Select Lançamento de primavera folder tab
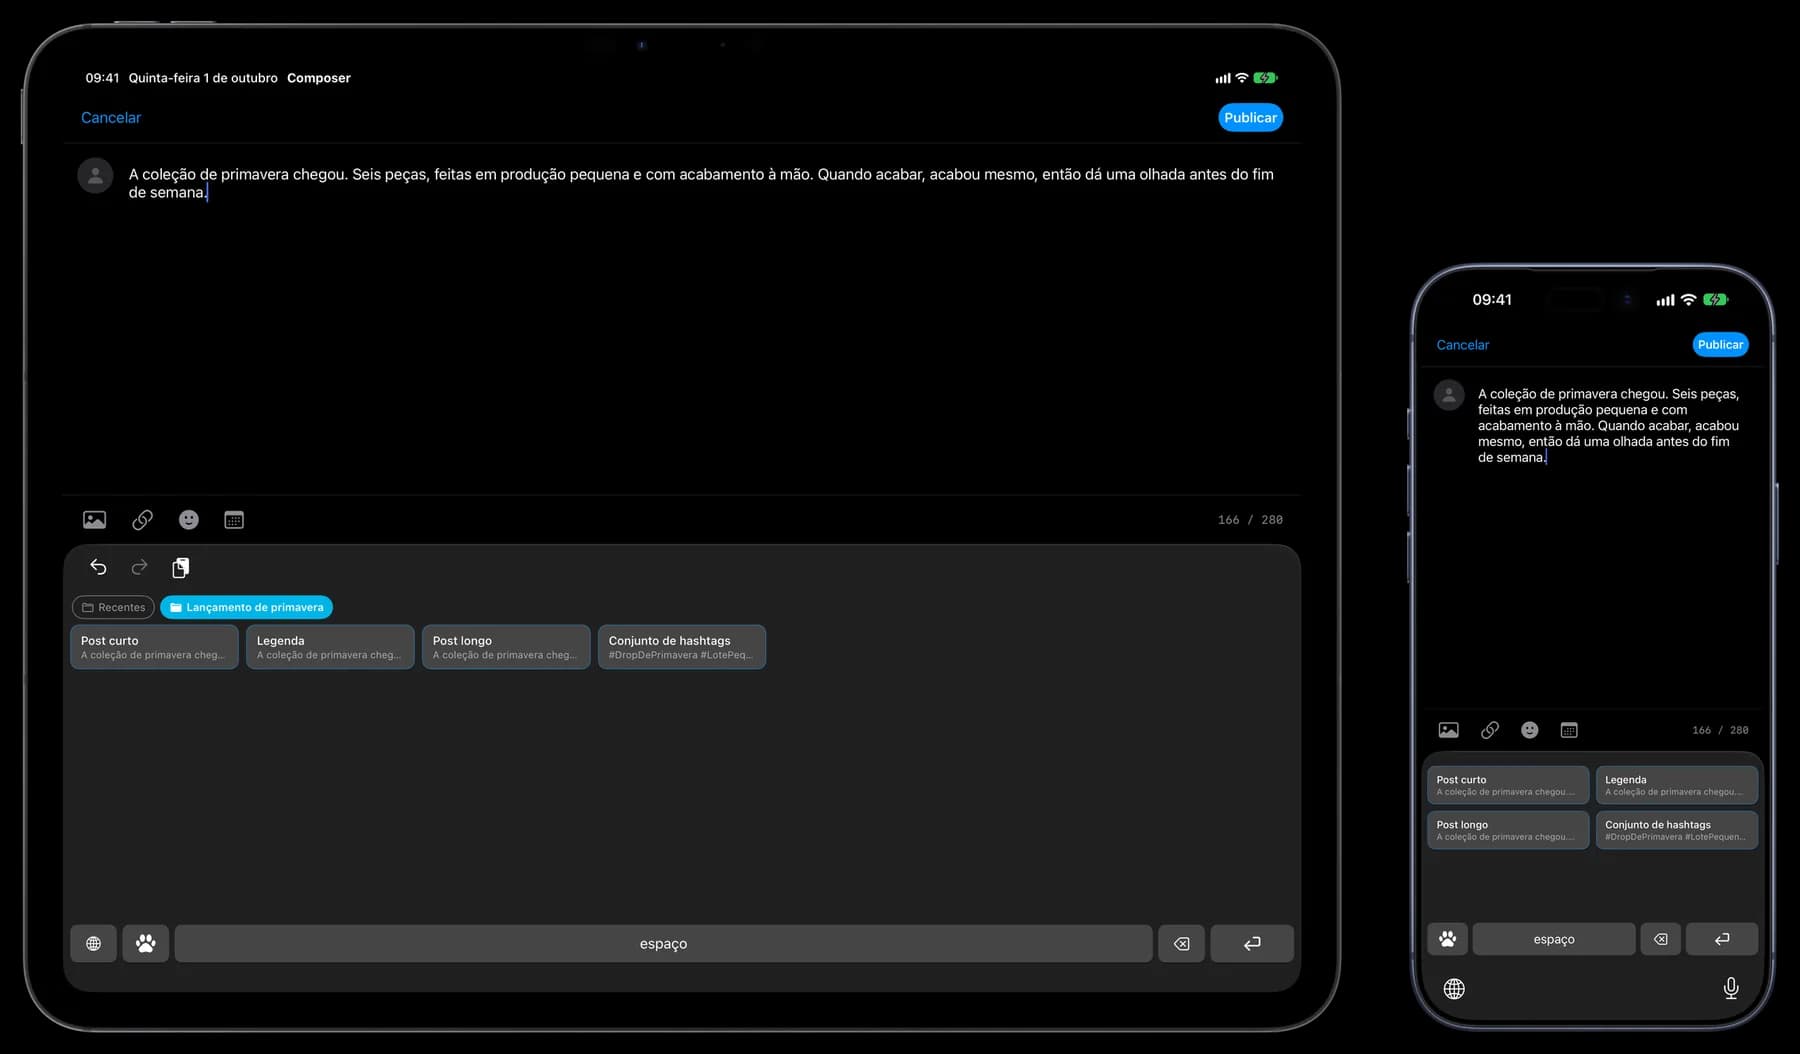This screenshot has width=1800, height=1054. point(246,607)
